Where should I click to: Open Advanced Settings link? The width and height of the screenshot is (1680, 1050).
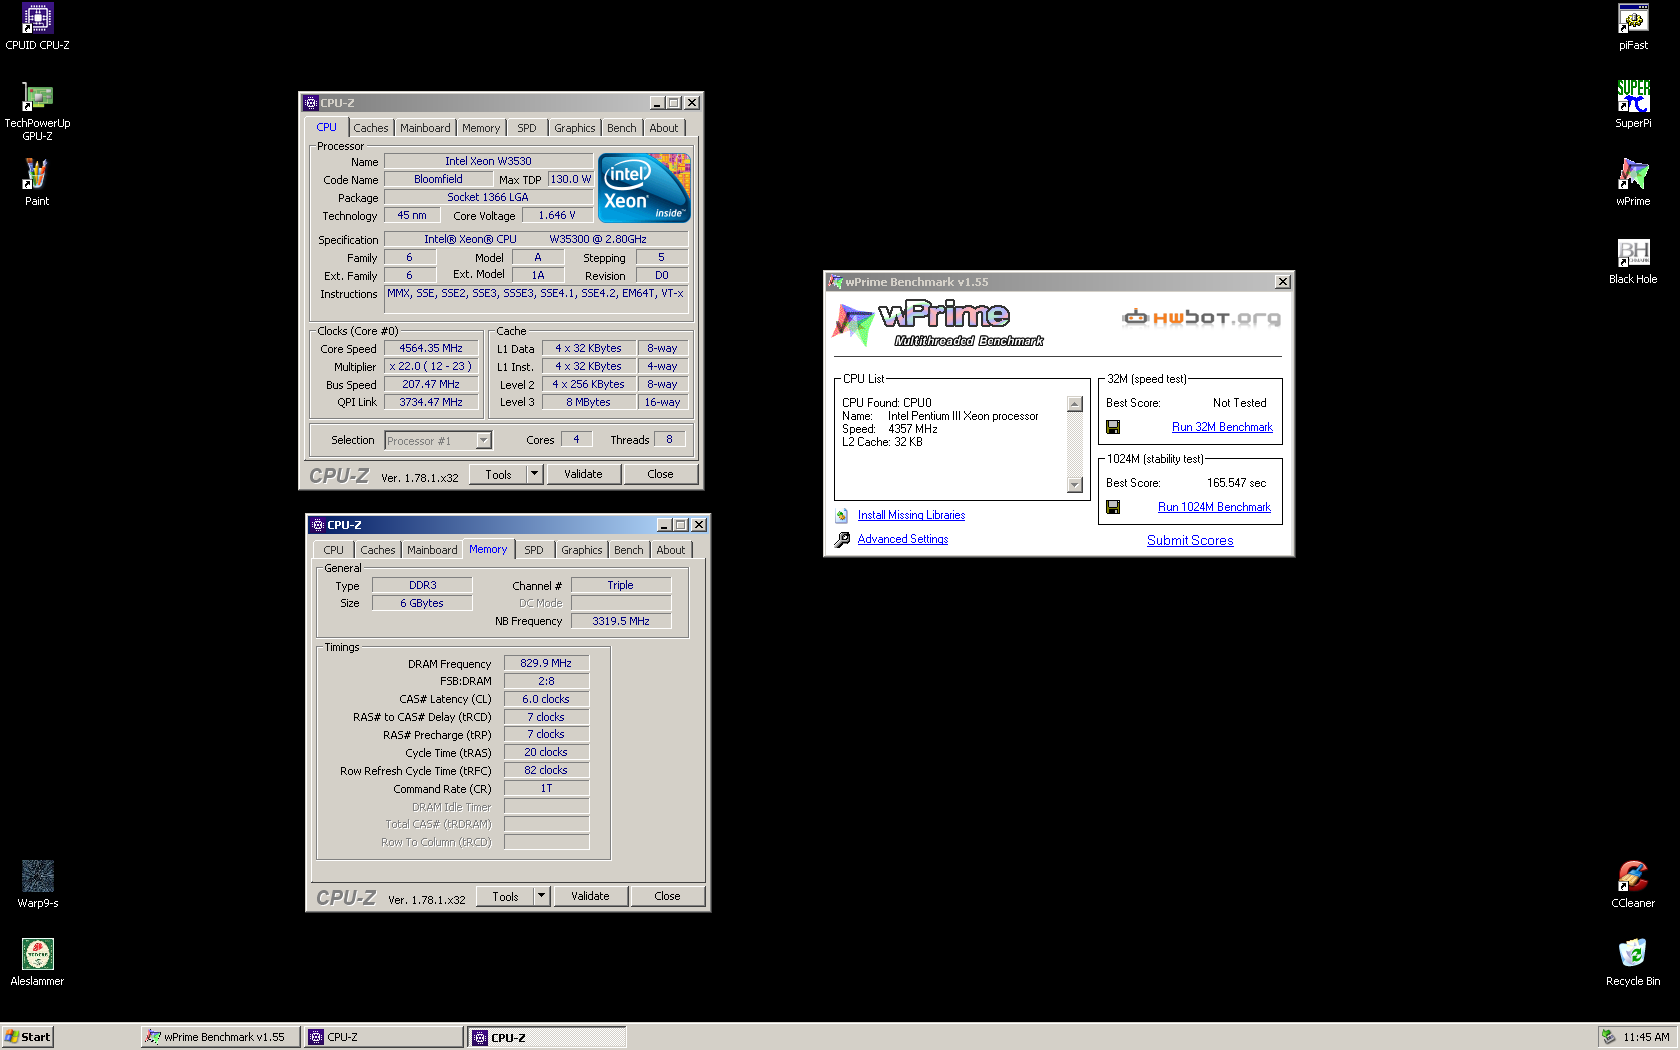[x=903, y=539]
